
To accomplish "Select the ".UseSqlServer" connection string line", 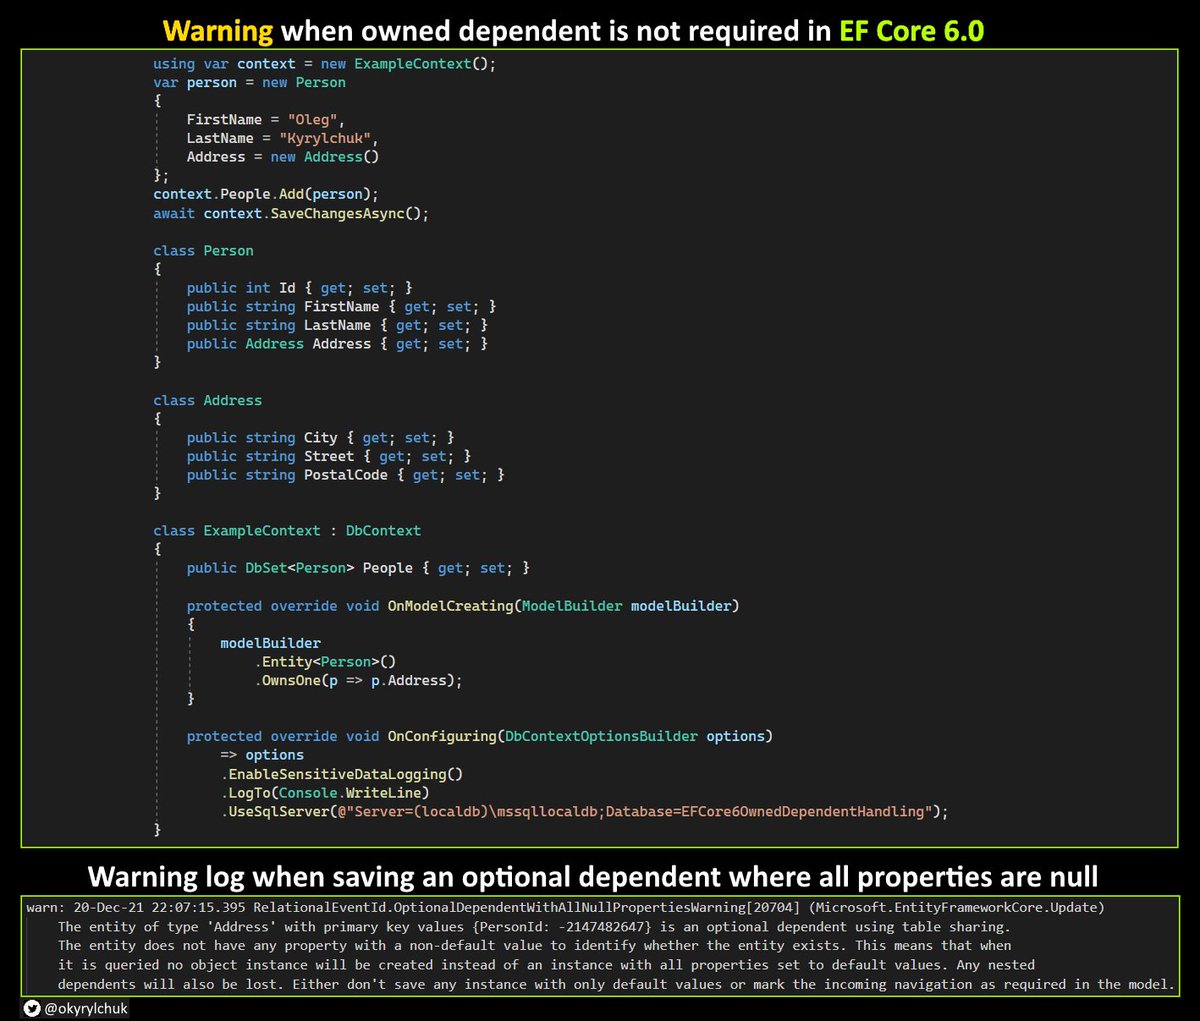I will (x=584, y=812).
